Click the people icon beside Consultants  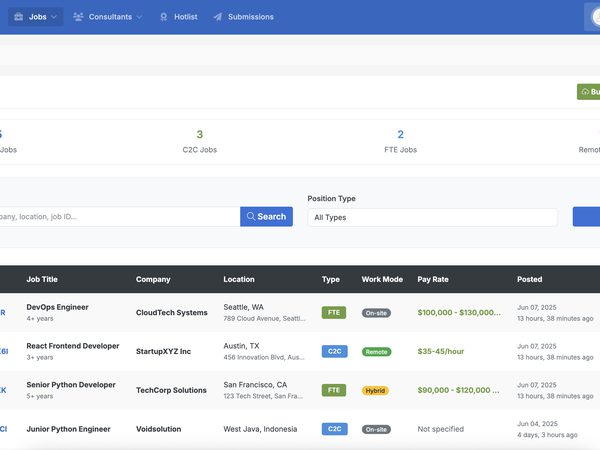78,16
